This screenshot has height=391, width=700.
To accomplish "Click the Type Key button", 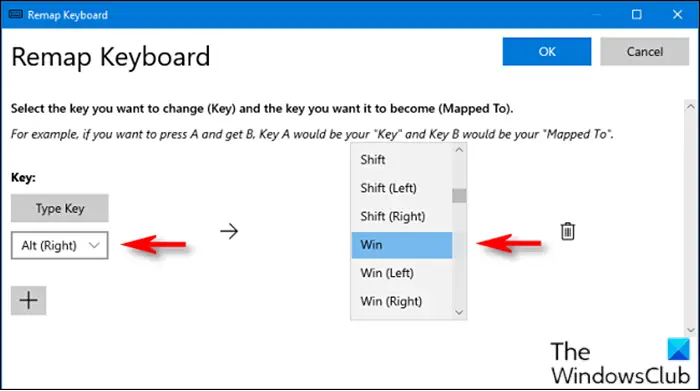I will (59, 208).
